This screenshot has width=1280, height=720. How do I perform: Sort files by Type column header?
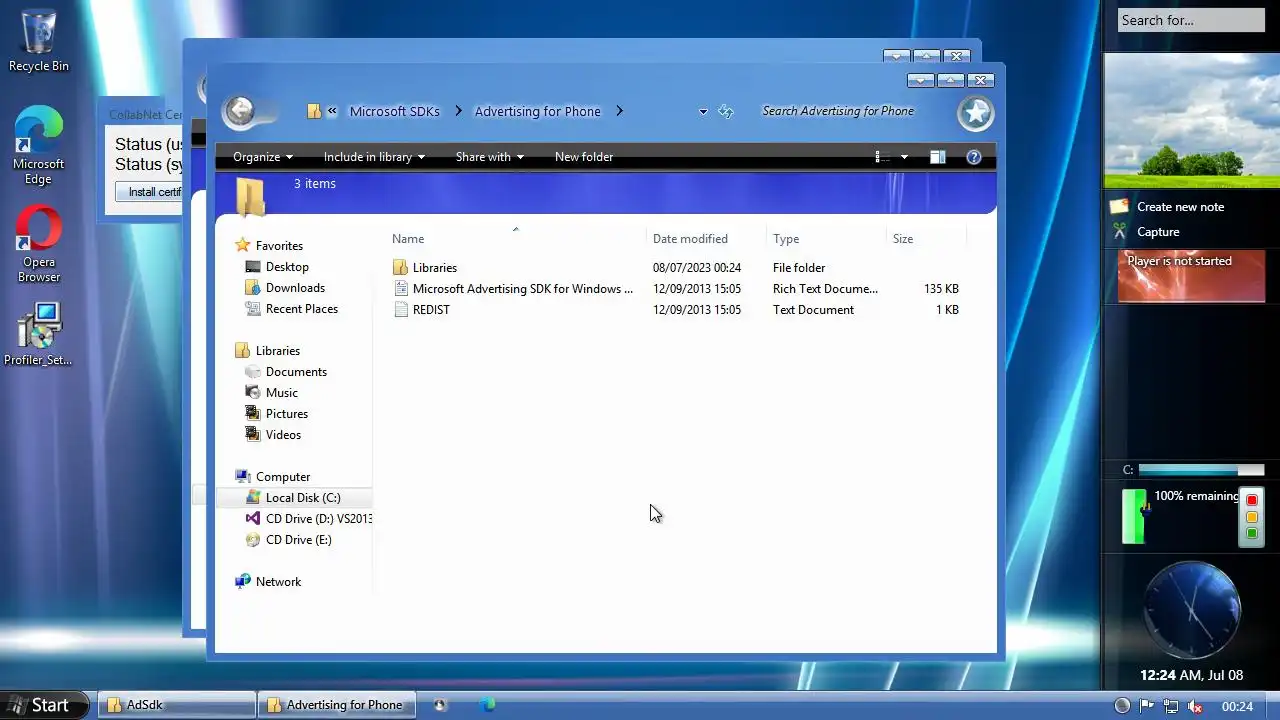826,239
